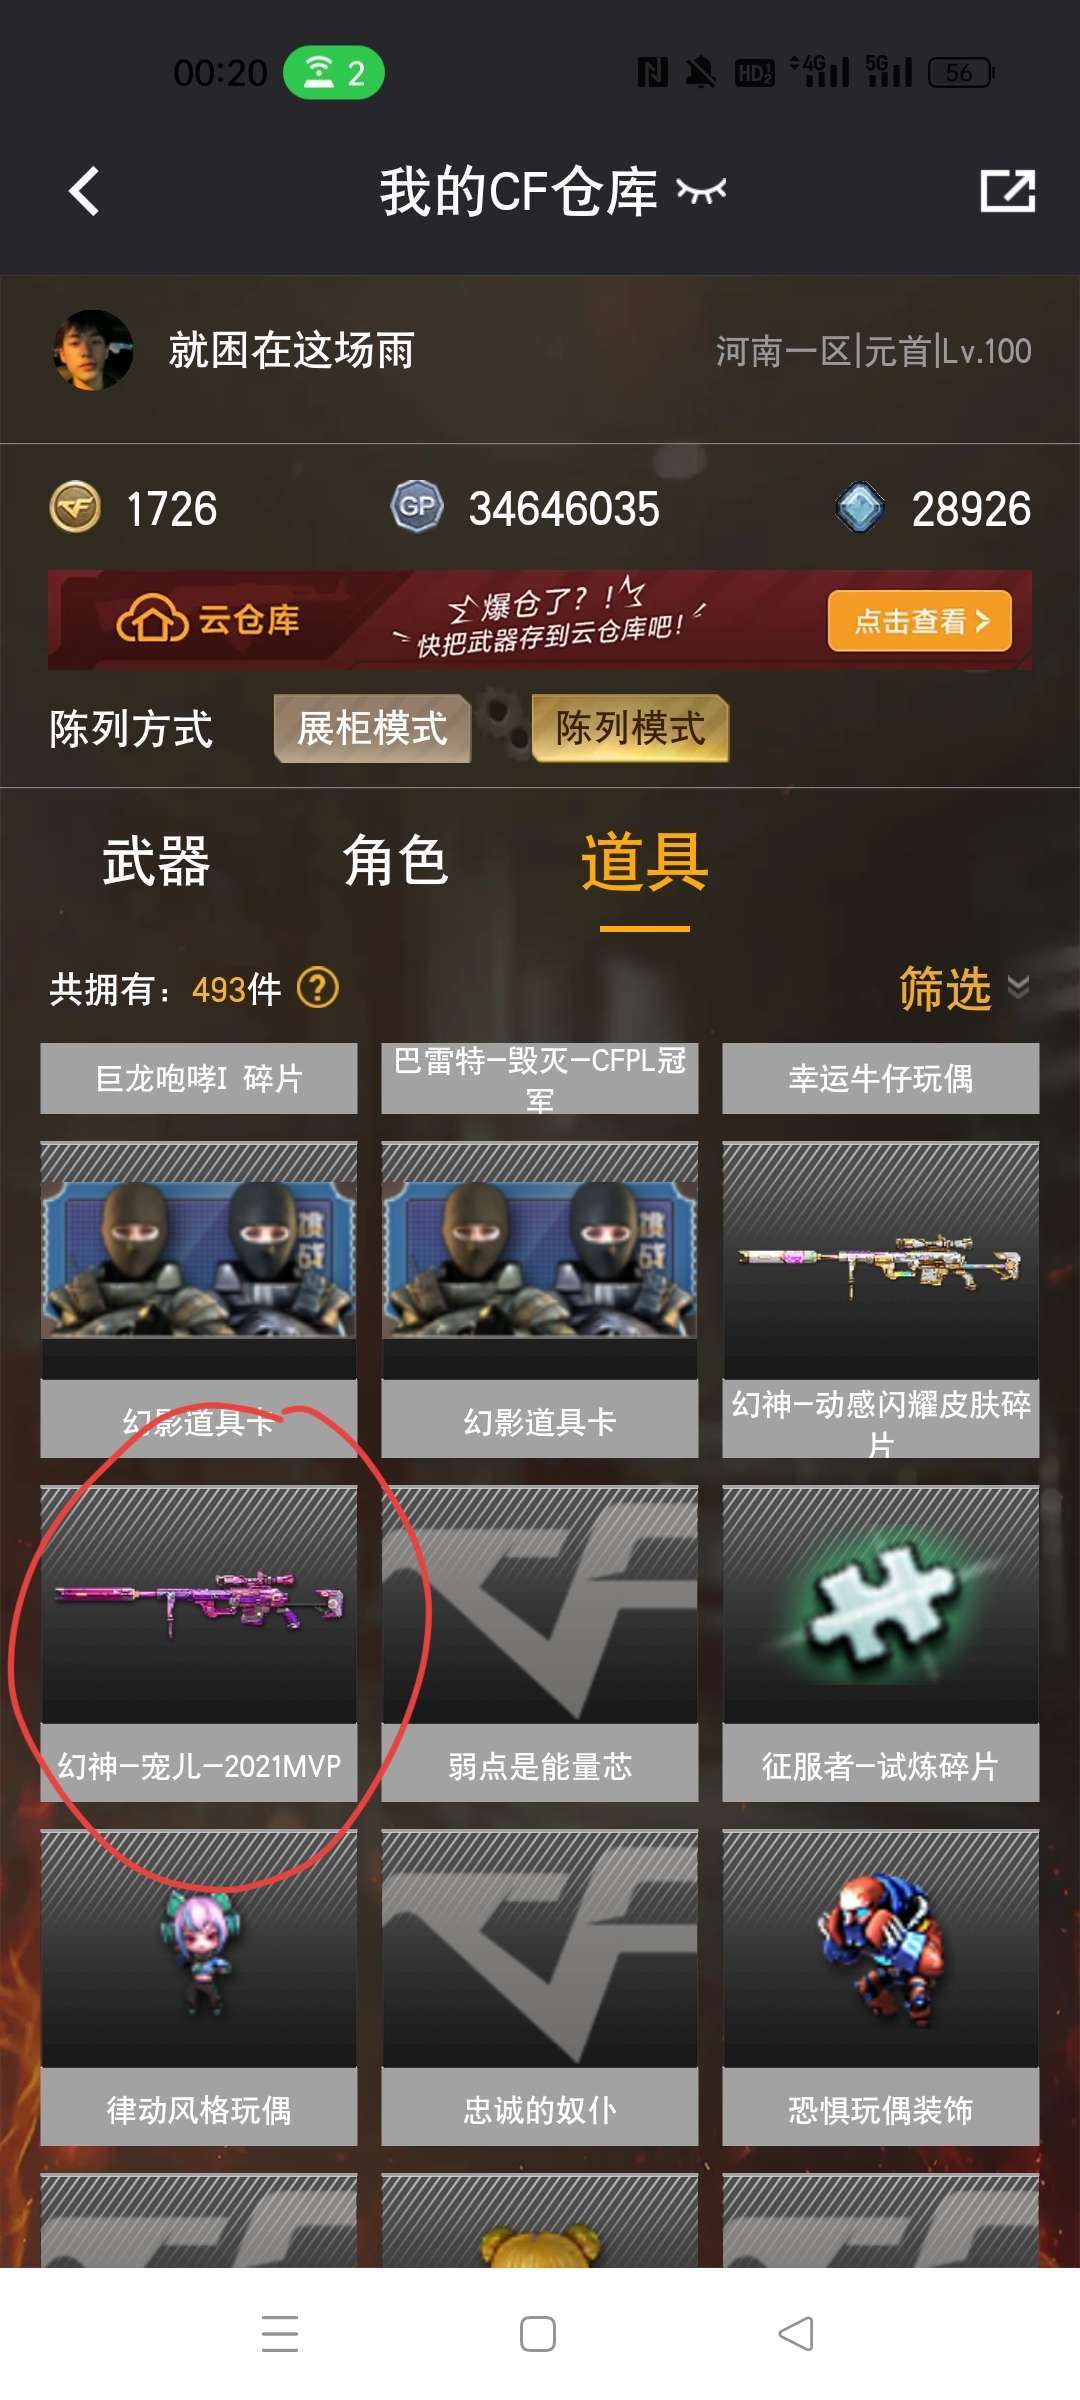Screen dimensions: 1080x2400
Task: Click the 点击查看 button
Action: click(x=920, y=621)
